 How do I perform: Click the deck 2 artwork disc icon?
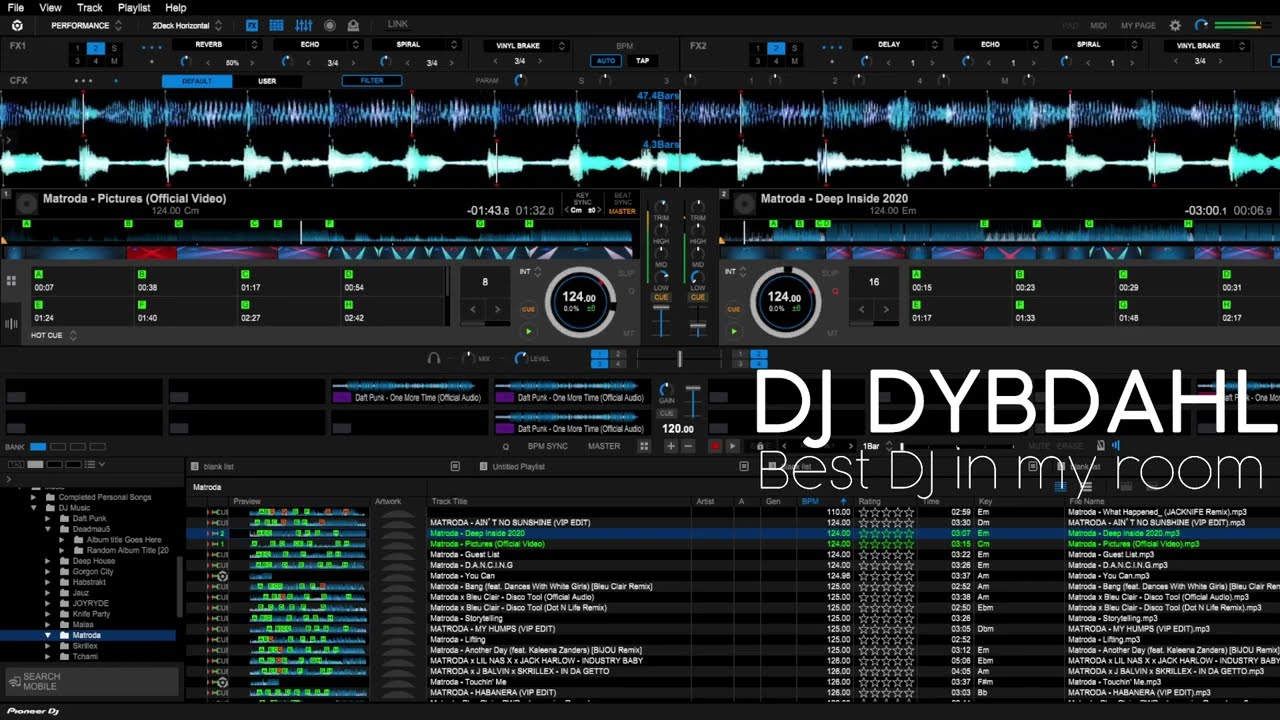pos(744,204)
